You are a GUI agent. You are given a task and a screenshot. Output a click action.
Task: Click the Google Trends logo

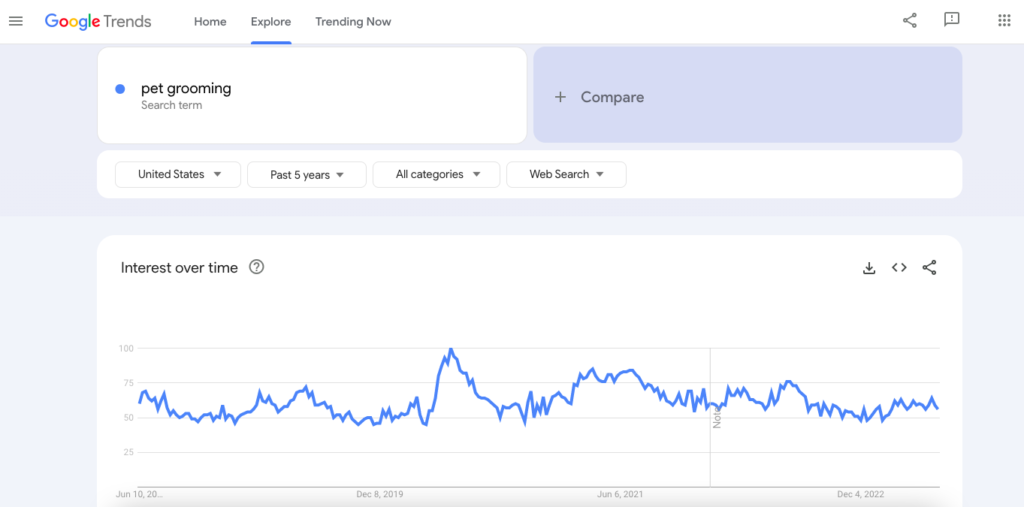pos(98,21)
